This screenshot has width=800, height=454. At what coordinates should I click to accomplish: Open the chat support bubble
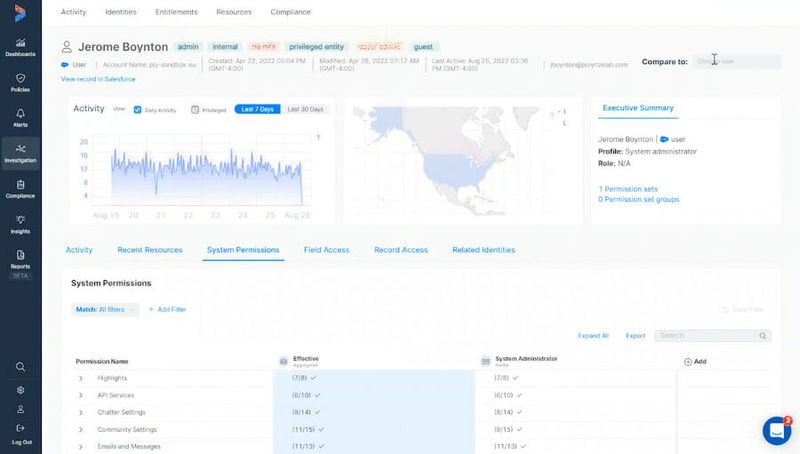click(776, 430)
